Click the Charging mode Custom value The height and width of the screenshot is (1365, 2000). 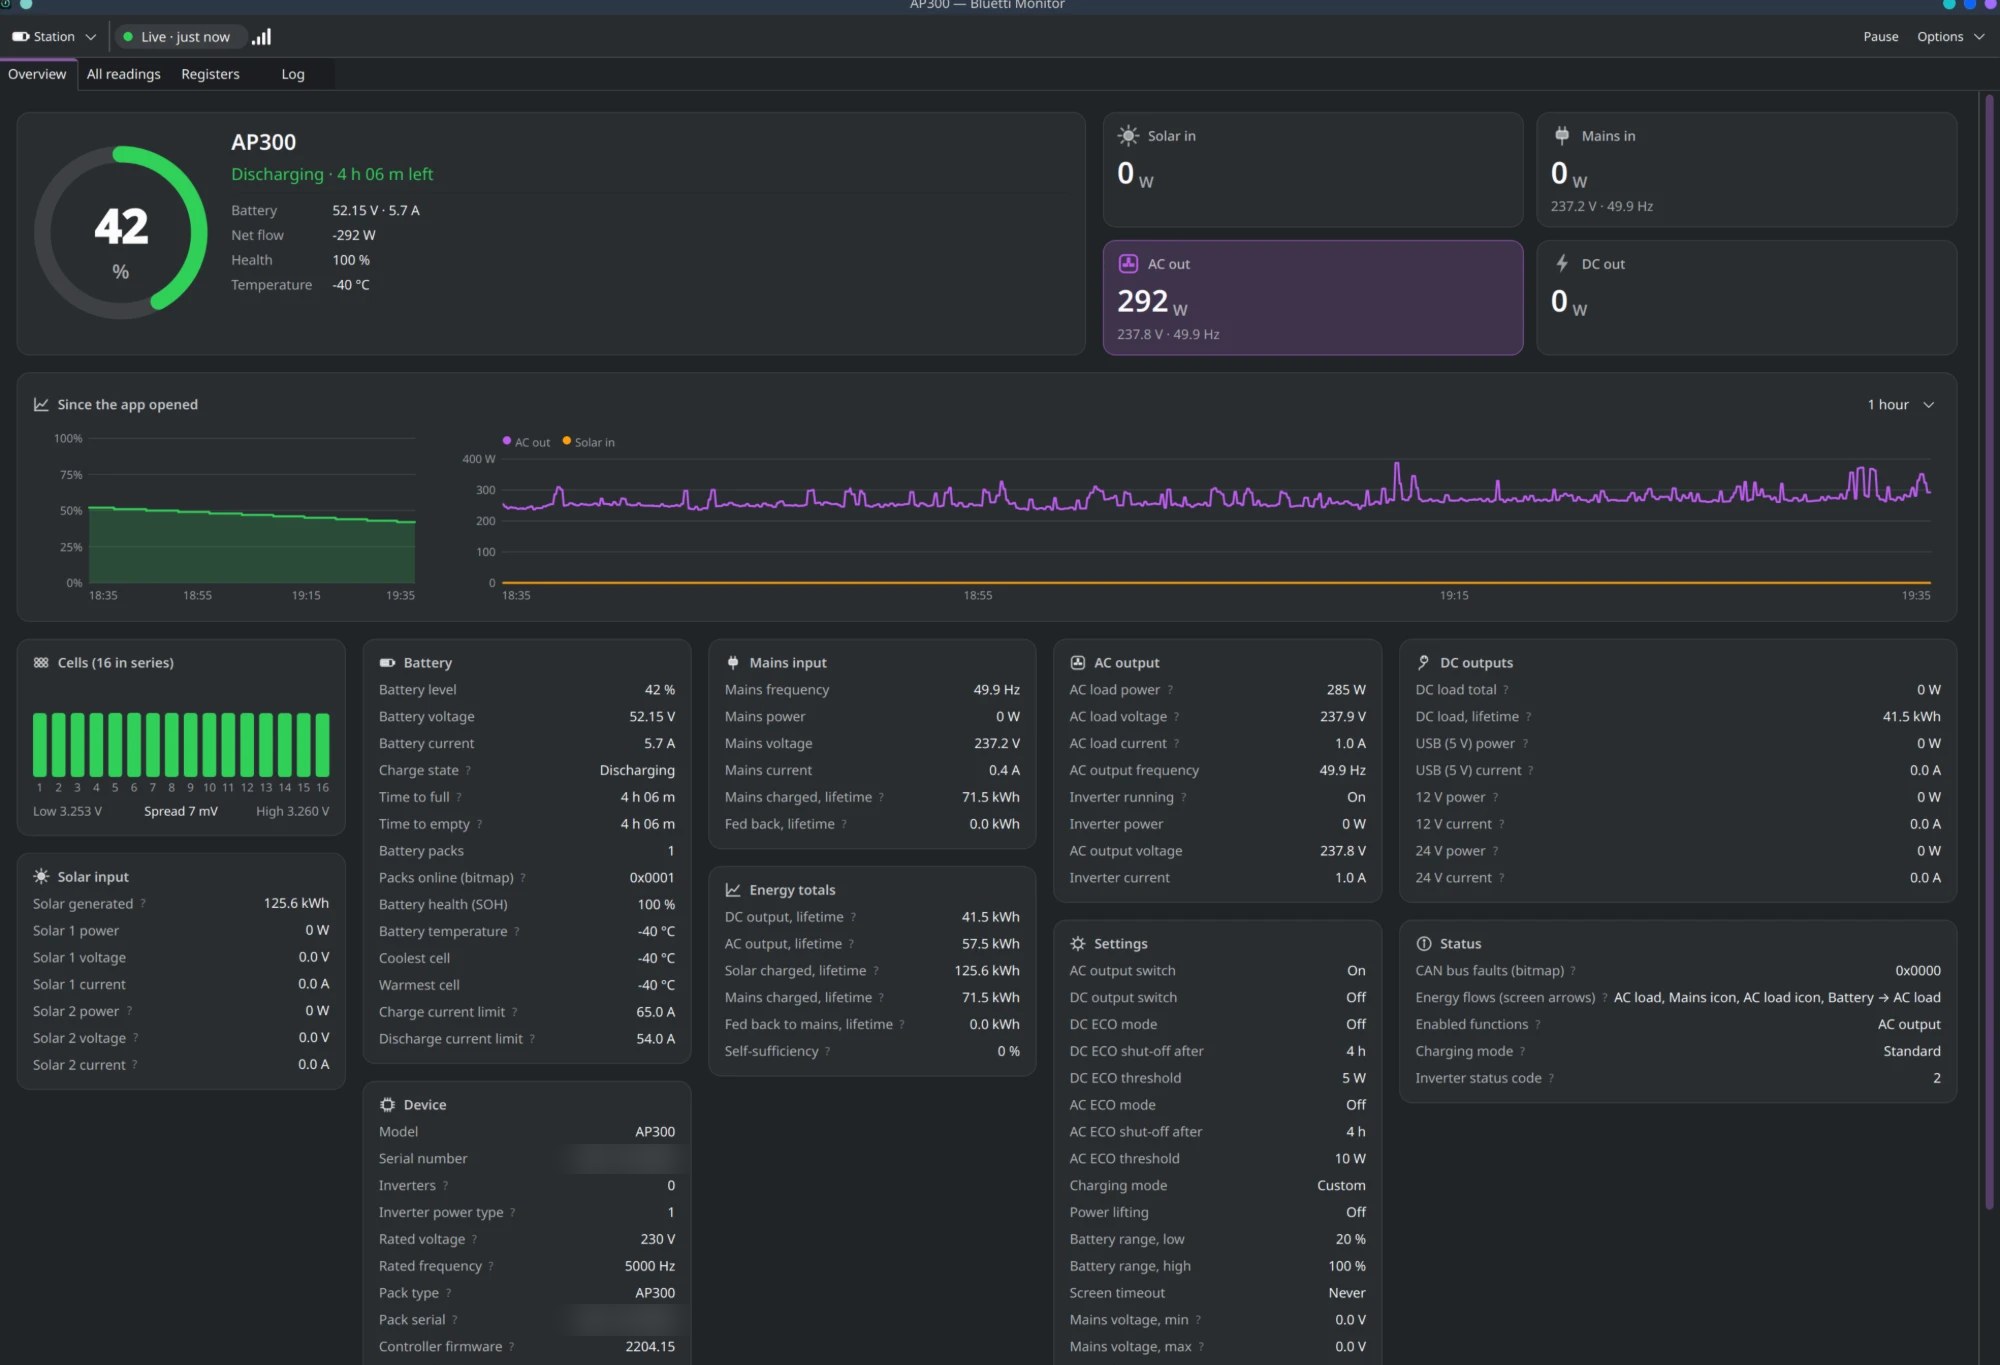1341,1186
